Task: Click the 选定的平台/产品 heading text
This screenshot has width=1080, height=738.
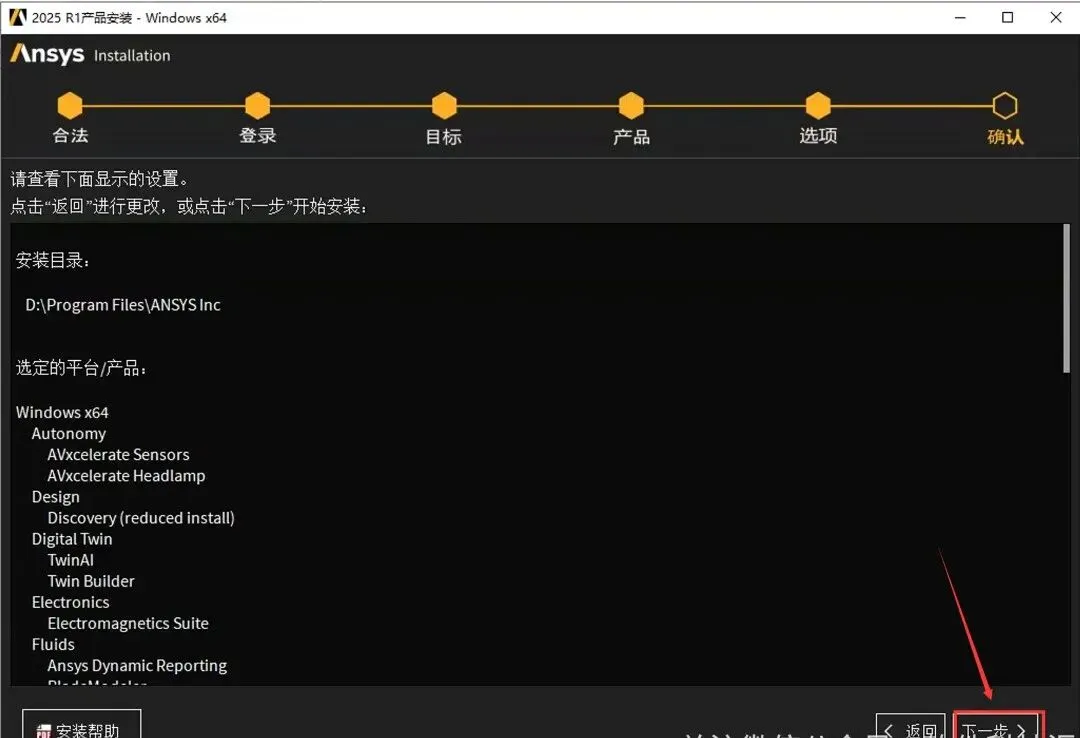Action: (81, 367)
